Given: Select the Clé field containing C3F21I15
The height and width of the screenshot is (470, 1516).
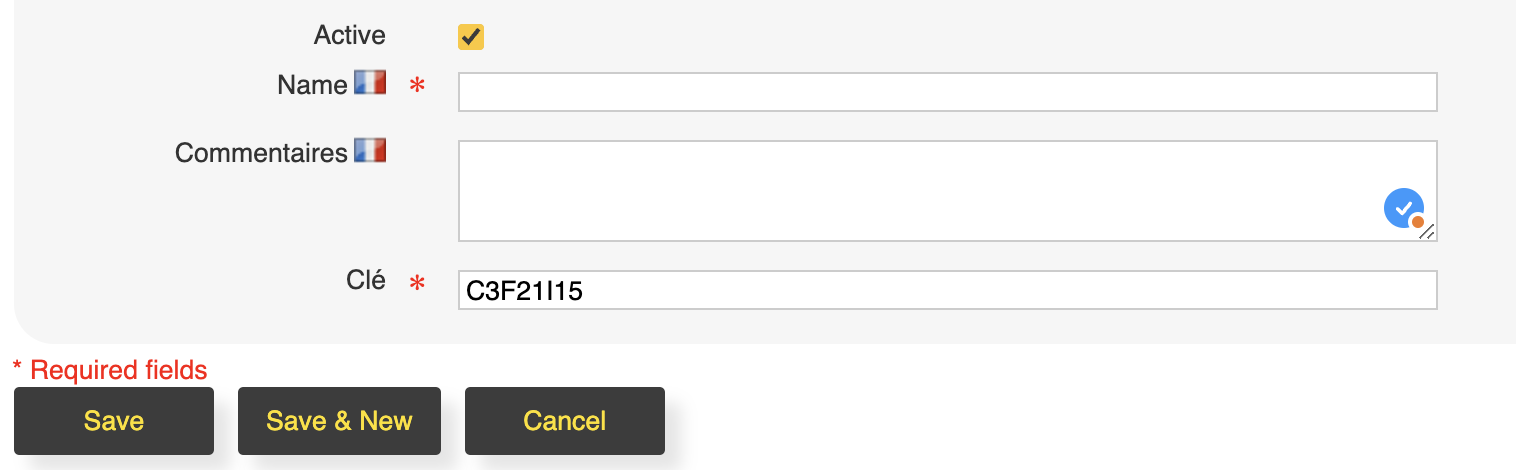Looking at the screenshot, I should (x=947, y=290).
